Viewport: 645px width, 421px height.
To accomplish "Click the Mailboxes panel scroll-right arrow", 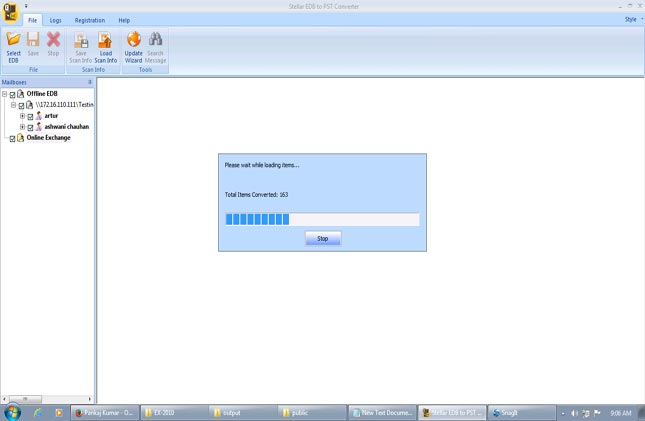I will pos(90,399).
